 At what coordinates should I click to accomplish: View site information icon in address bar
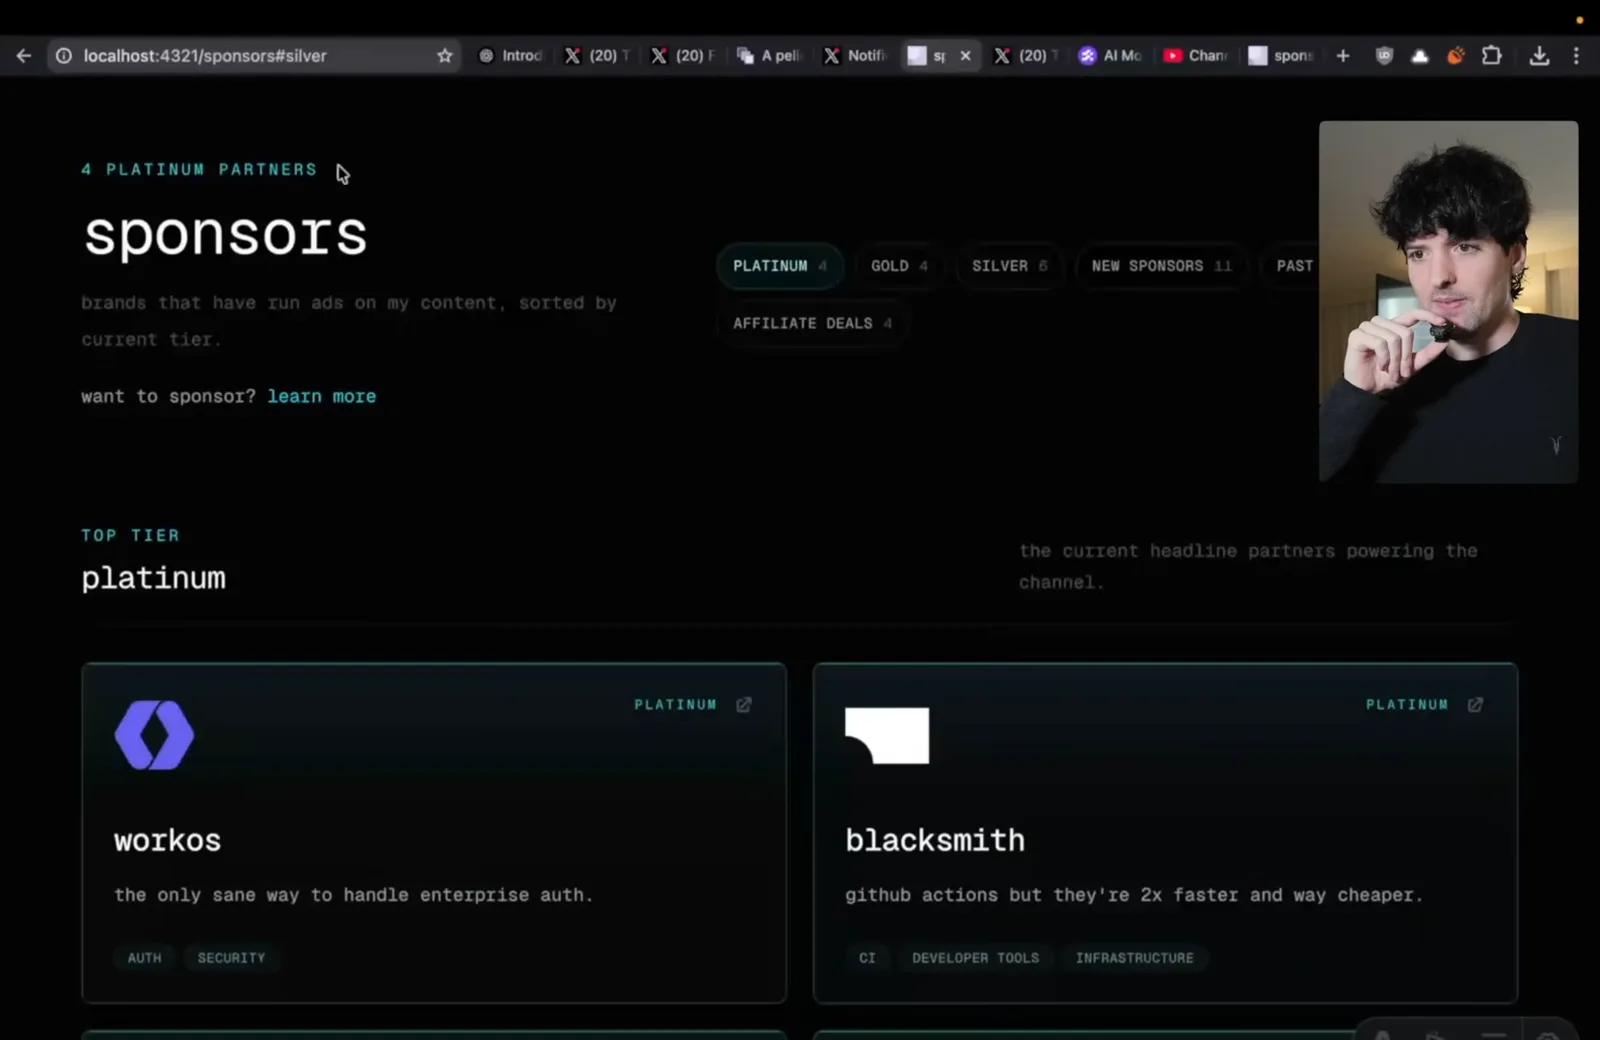coord(63,56)
